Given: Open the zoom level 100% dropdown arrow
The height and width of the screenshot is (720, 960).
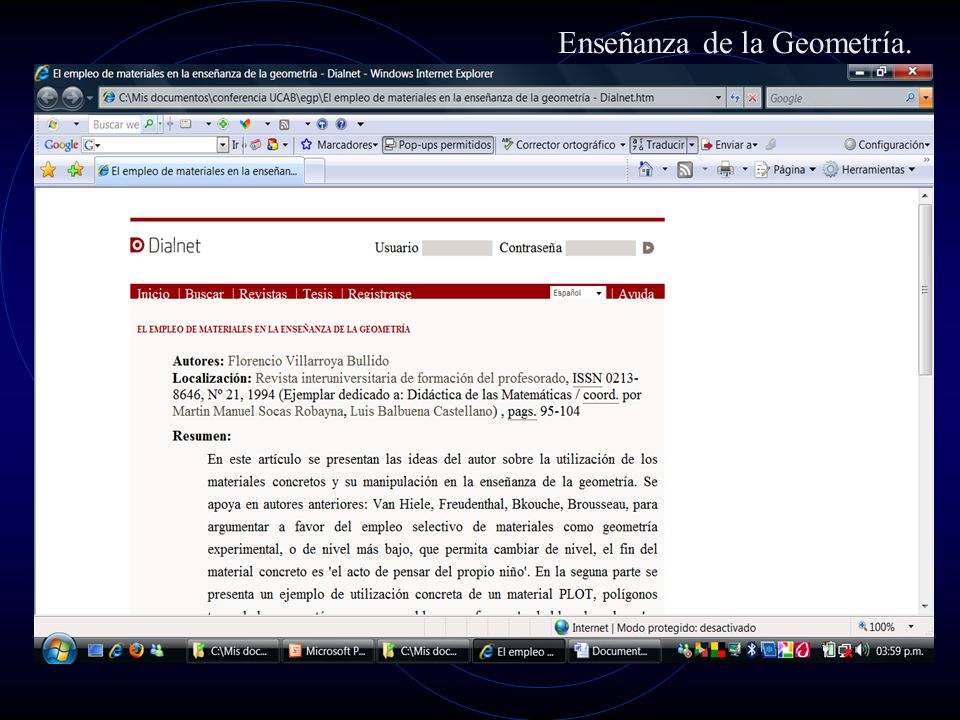Looking at the screenshot, I should point(911,627).
